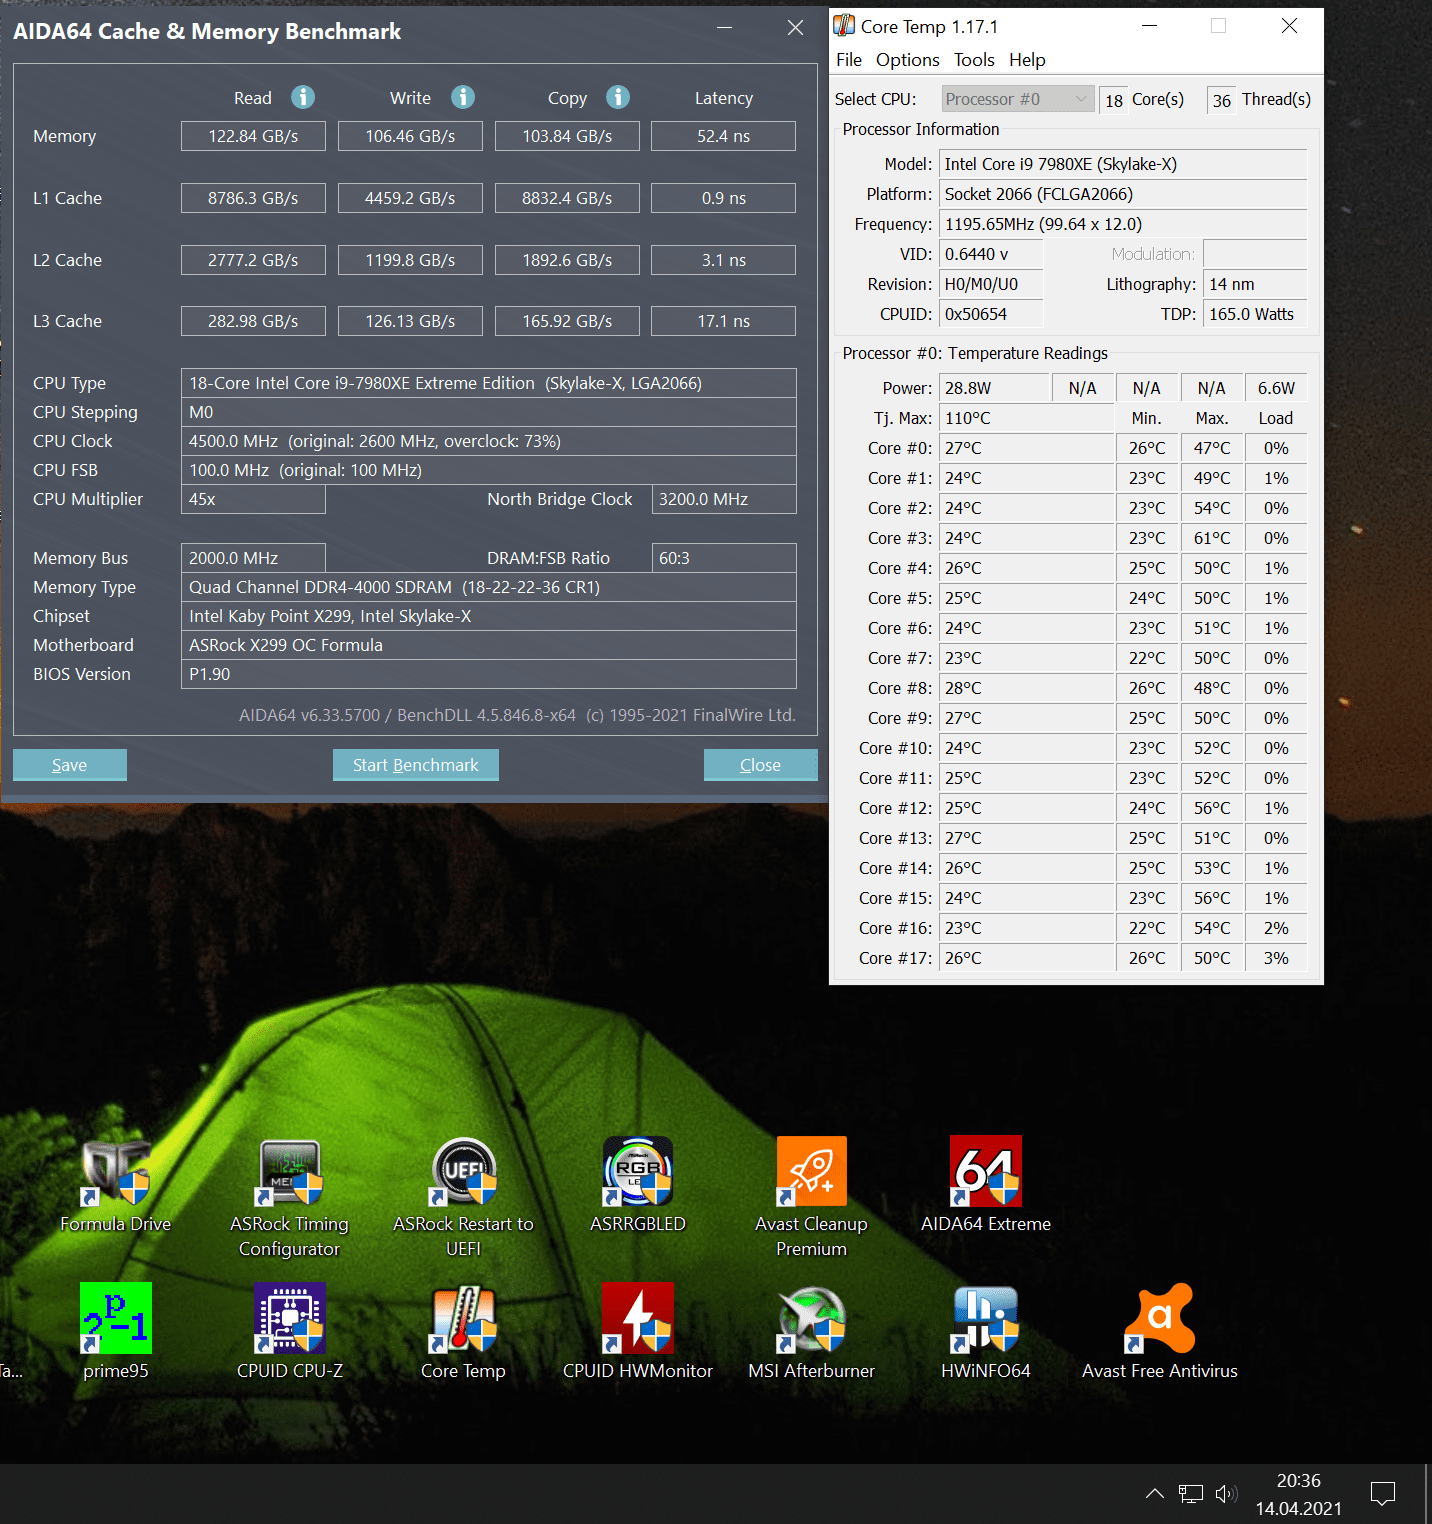Open the Select CPU Processor #0 dropdown
The width and height of the screenshot is (1432, 1524).
pos(1017,99)
